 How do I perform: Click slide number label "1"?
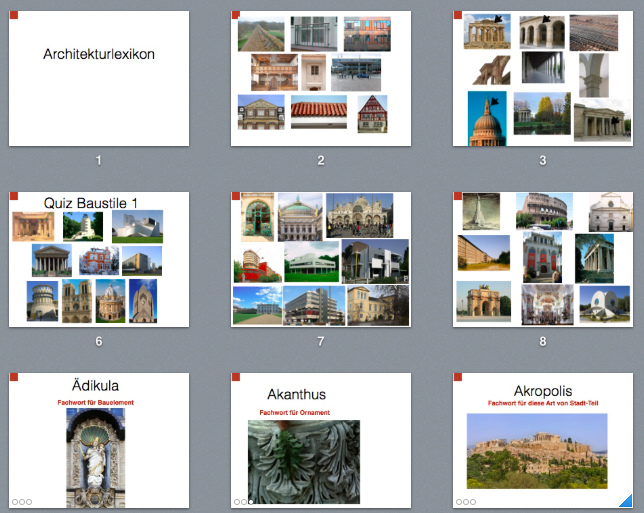[99, 160]
